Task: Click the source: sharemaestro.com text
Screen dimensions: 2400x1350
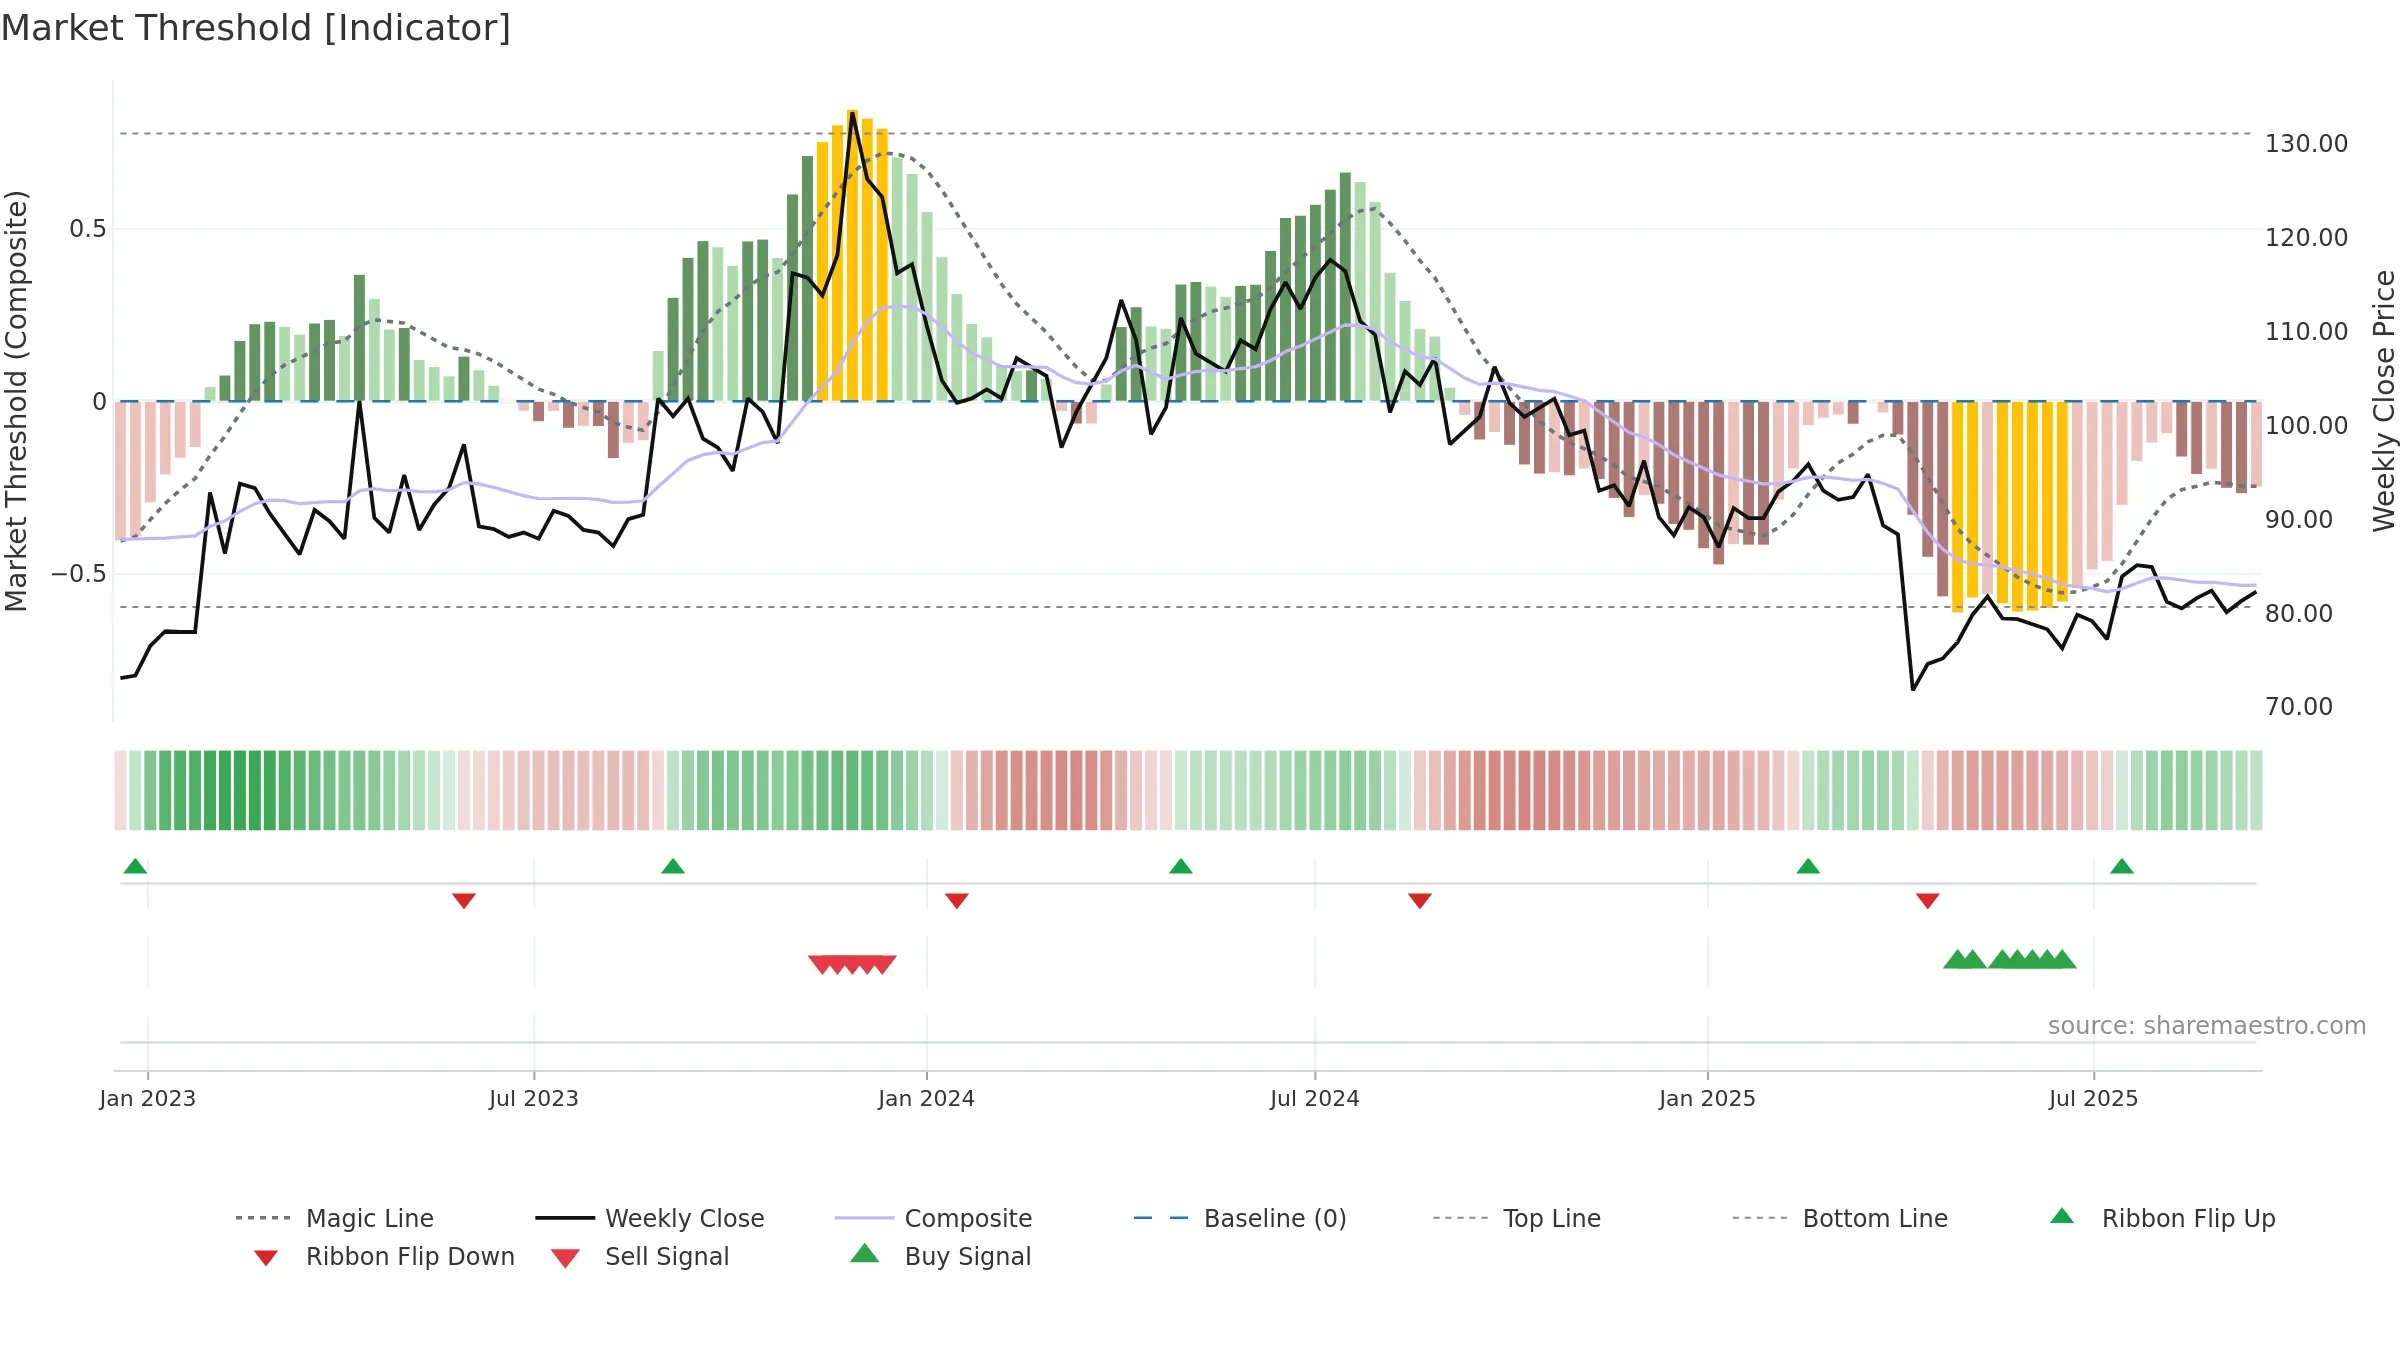Action: tap(2207, 1026)
